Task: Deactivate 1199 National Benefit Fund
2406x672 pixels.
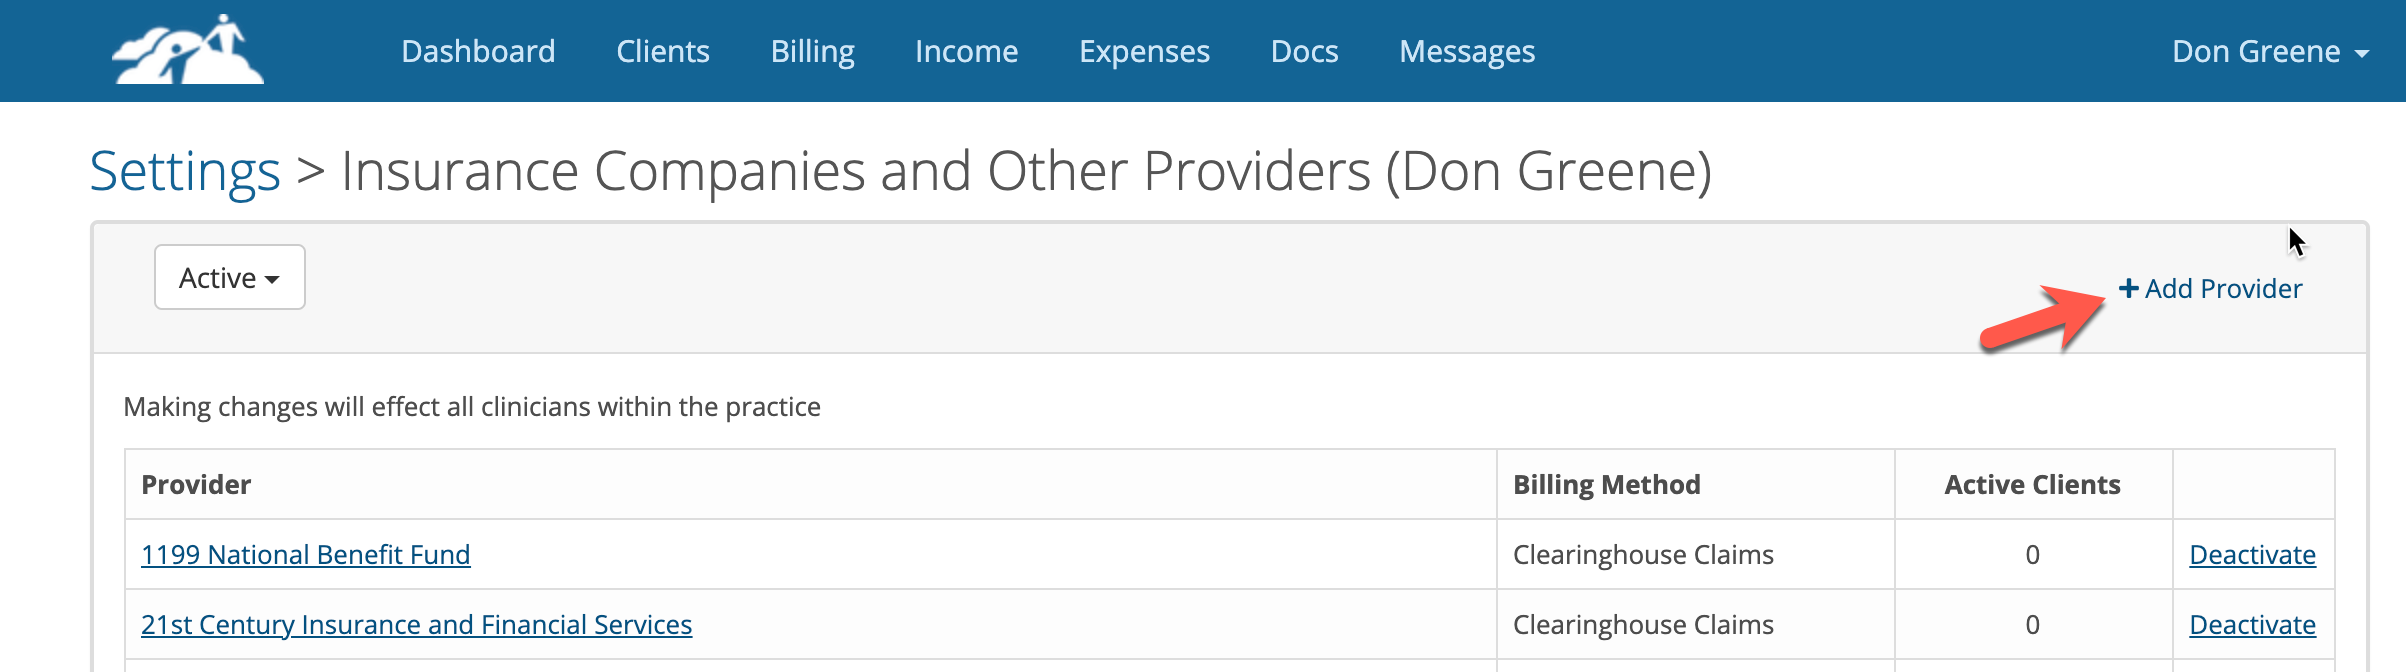Action: pos(2252,554)
